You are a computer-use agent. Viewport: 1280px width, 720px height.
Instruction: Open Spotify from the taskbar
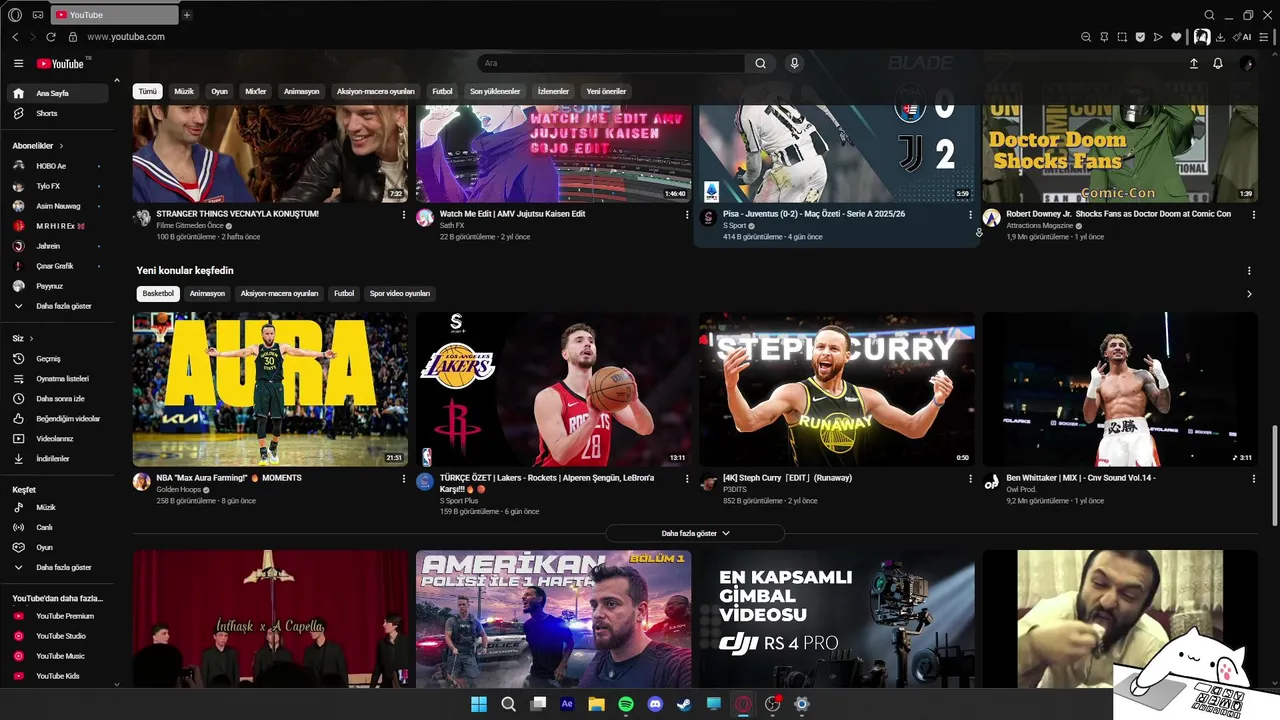pyautogui.click(x=625, y=704)
